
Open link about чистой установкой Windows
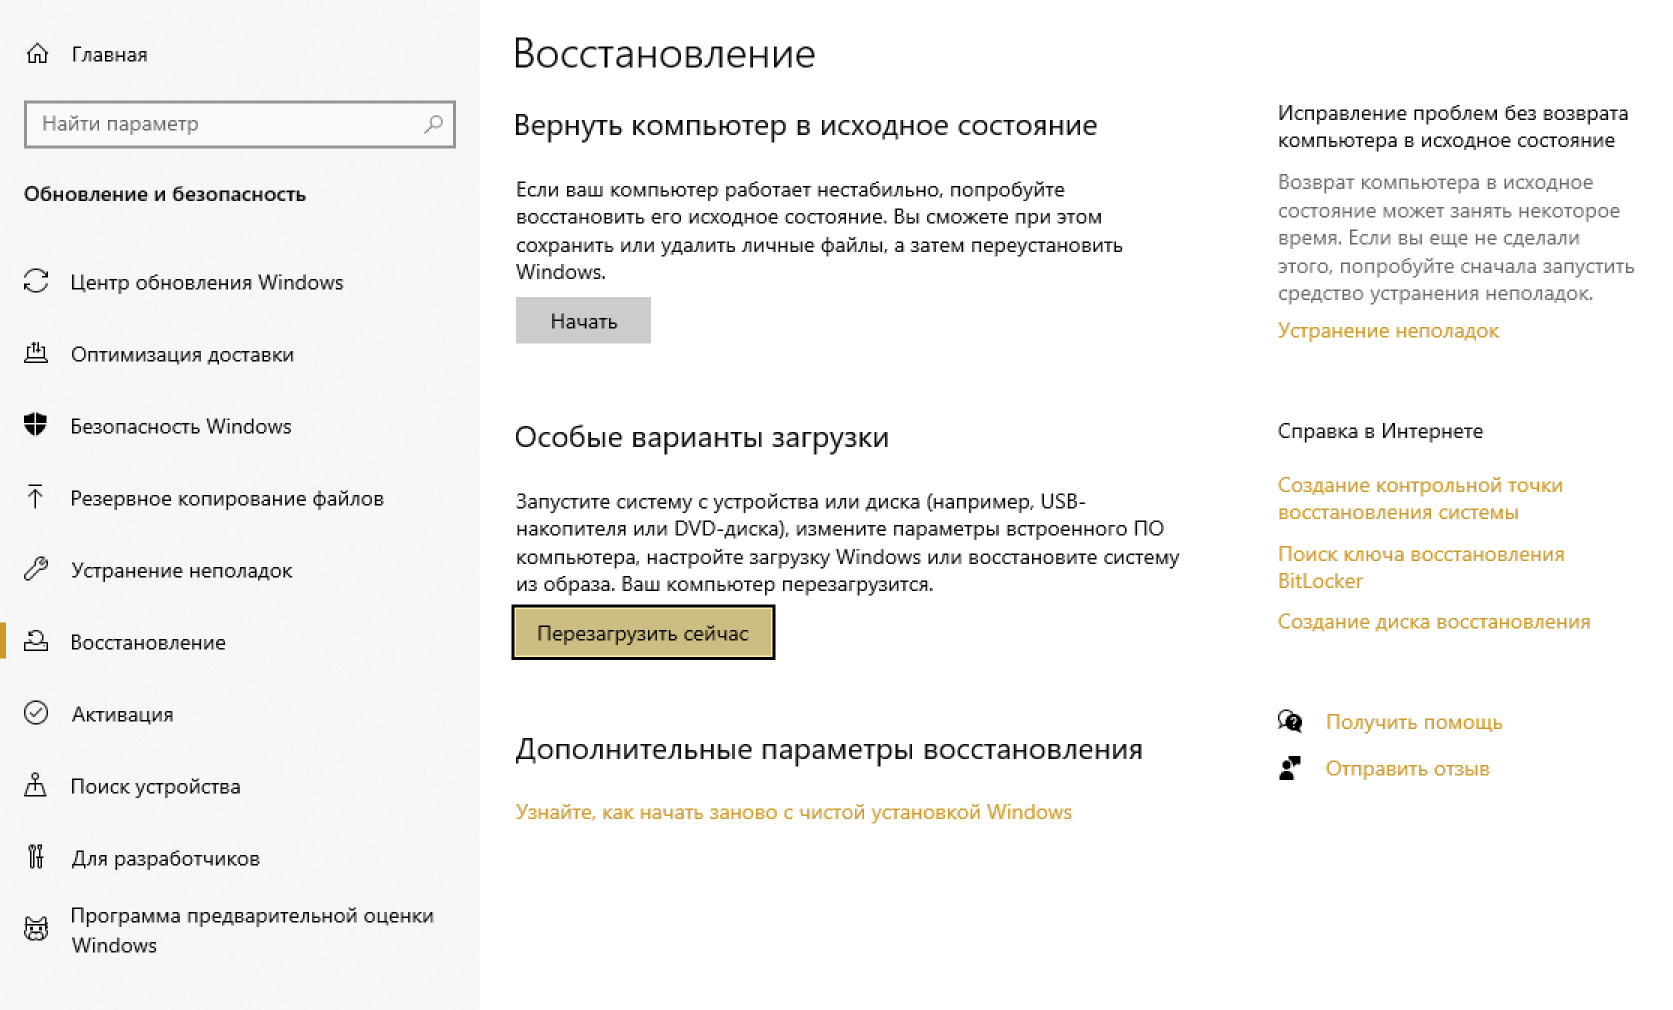tap(794, 812)
